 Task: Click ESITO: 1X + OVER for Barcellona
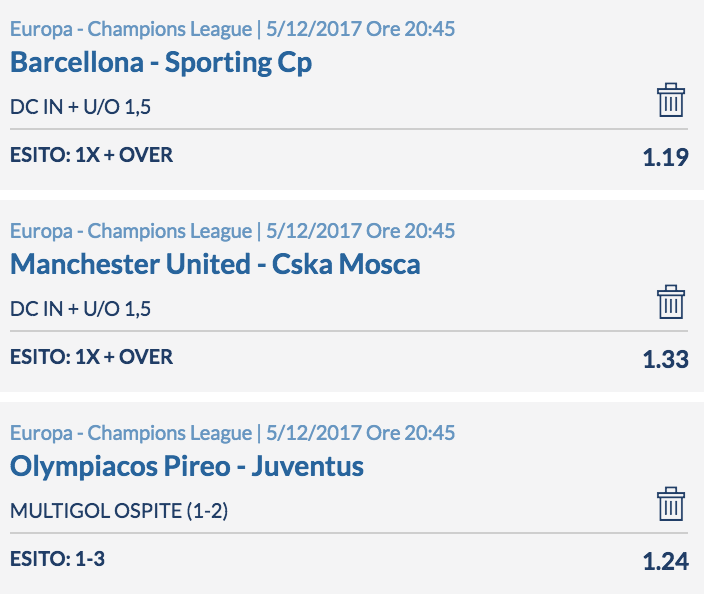pyautogui.click(x=92, y=155)
